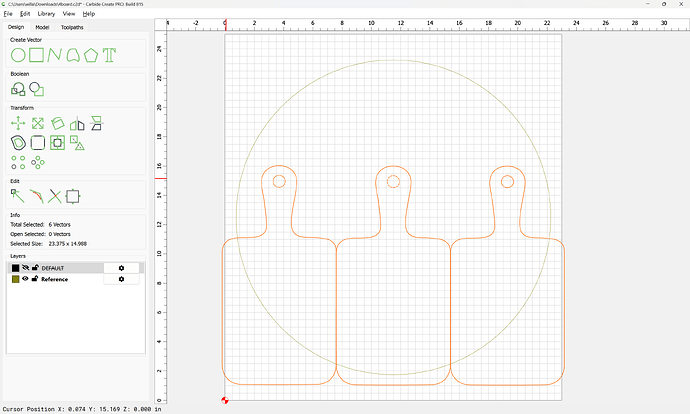This screenshot has height=414, width=690.
Task: Select the Circle create vector tool
Action: pyautogui.click(x=18, y=55)
